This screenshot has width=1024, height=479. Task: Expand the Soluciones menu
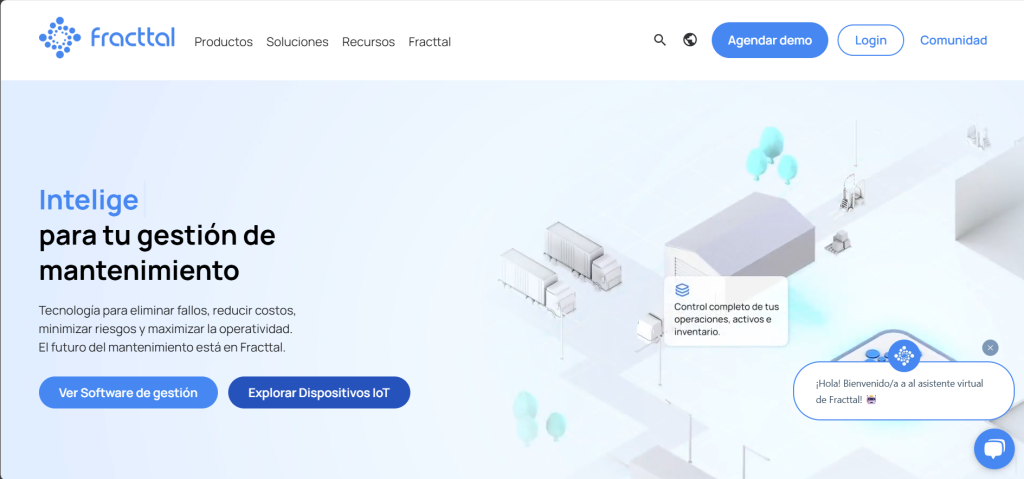tap(297, 42)
